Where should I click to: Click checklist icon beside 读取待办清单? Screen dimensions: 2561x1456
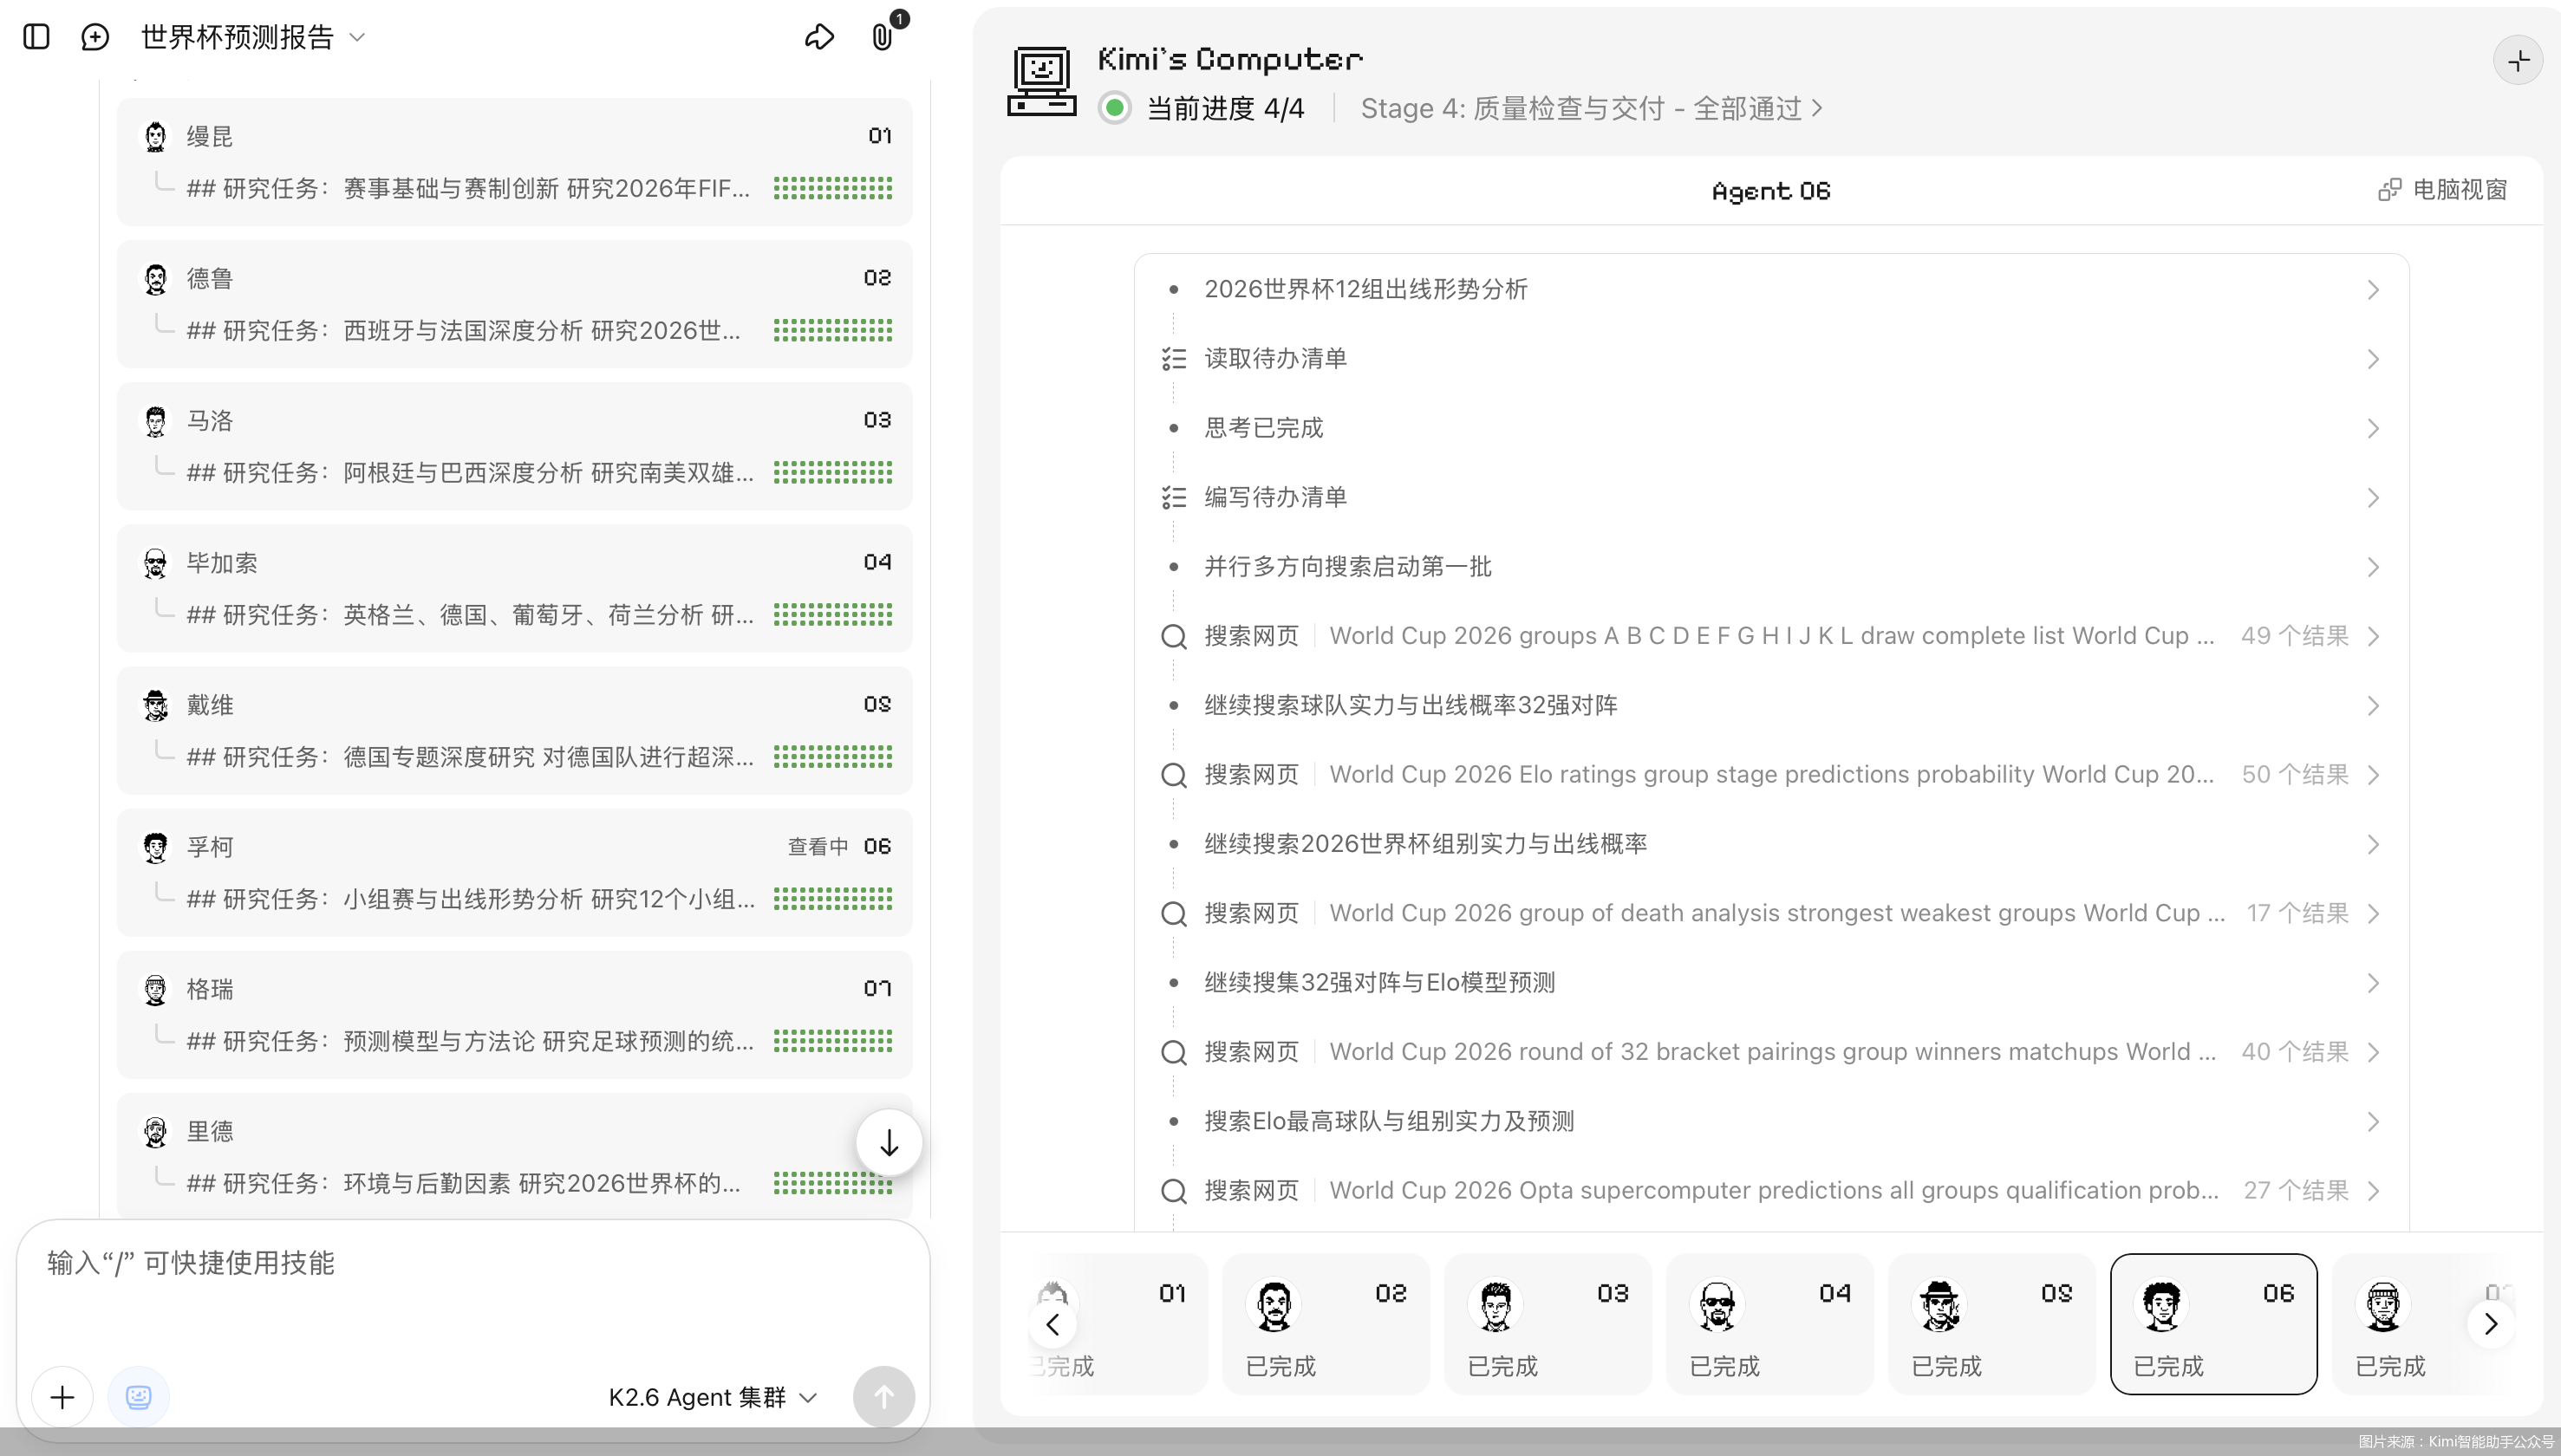point(1174,359)
